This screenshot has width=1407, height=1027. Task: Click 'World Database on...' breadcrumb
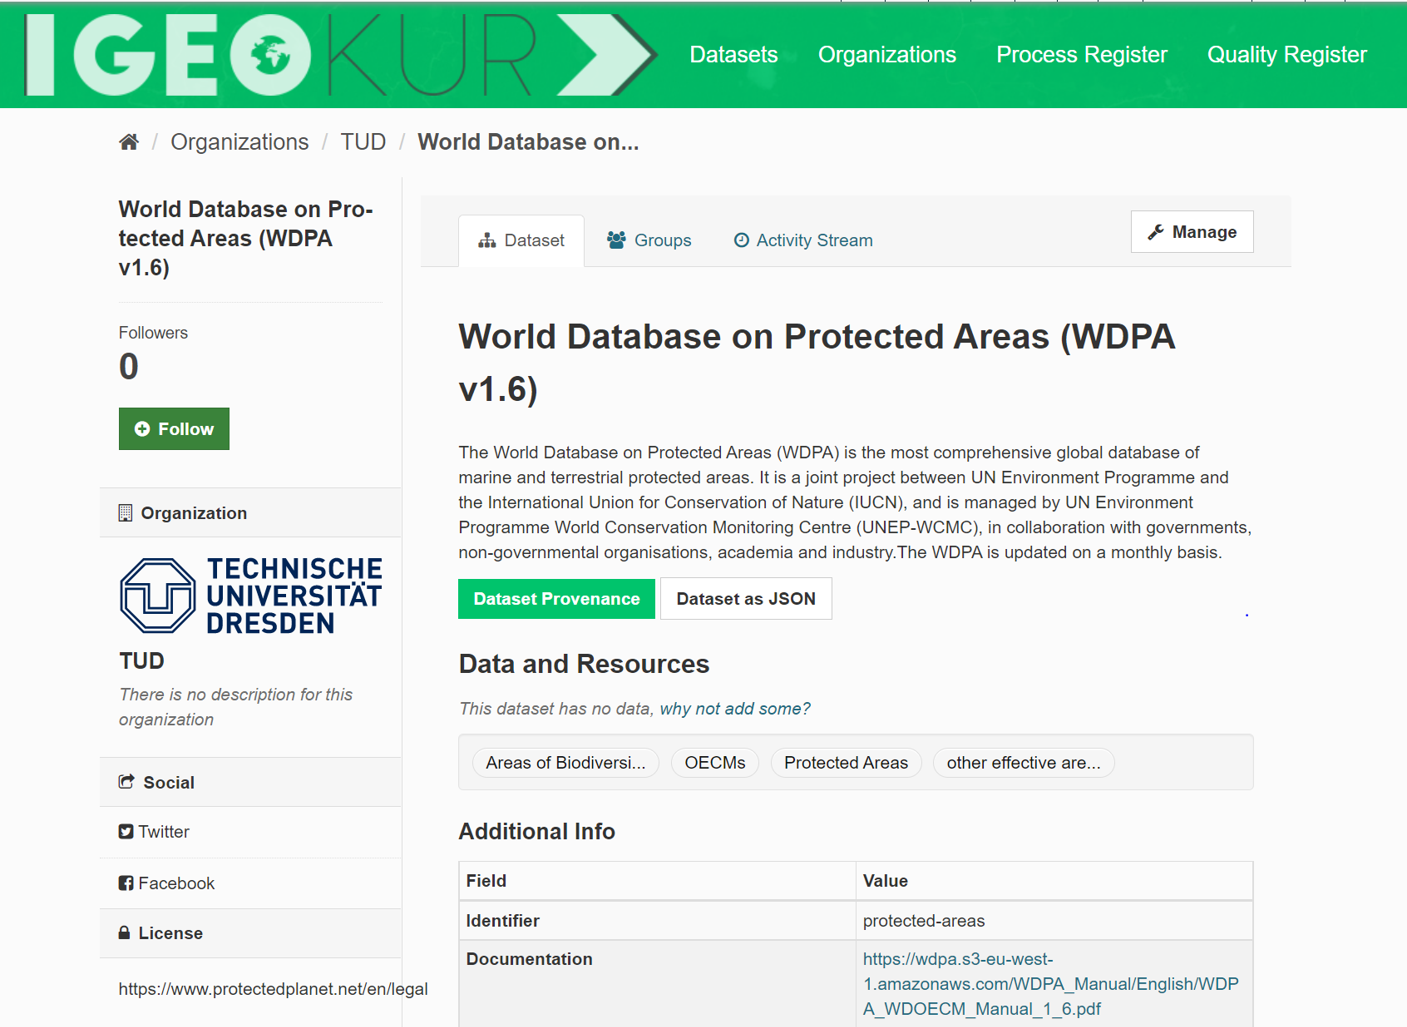click(x=528, y=142)
